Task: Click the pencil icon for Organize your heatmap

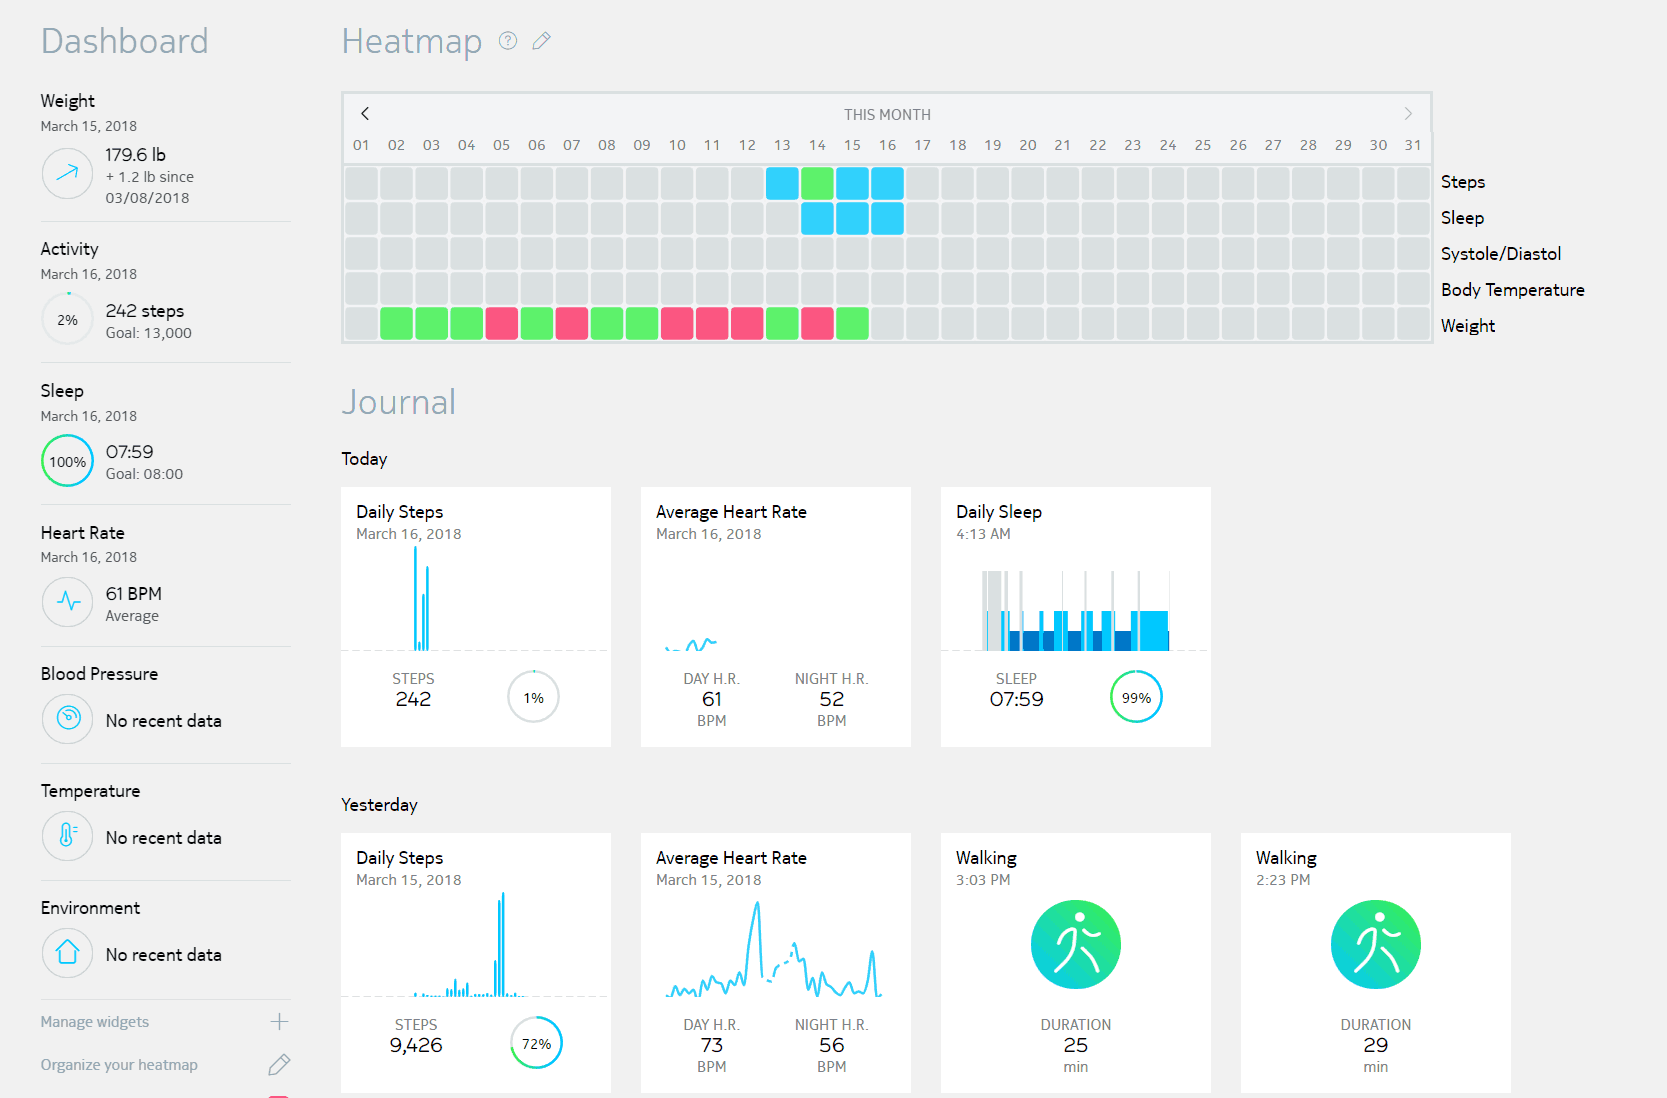Action: pyautogui.click(x=279, y=1064)
